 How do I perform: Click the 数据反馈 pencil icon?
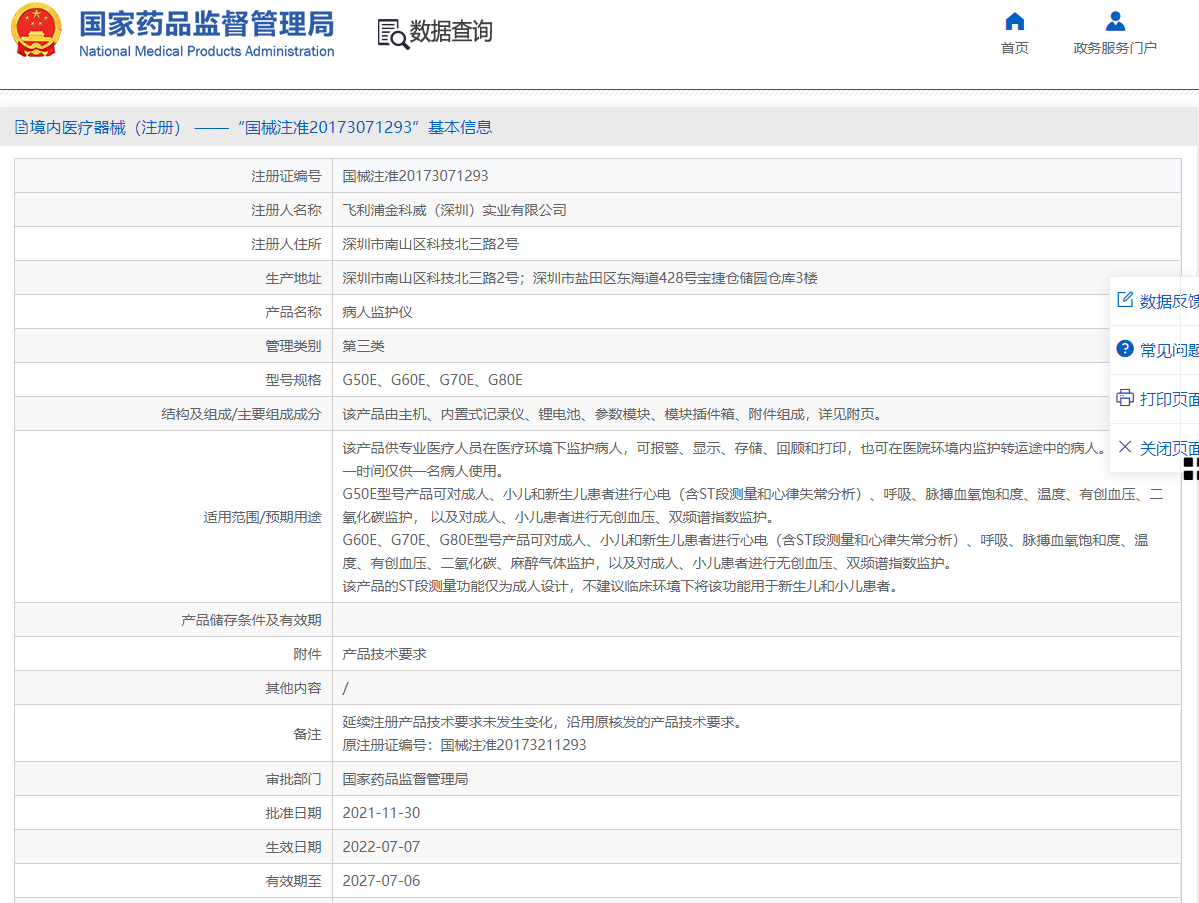tap(1125, 300)
